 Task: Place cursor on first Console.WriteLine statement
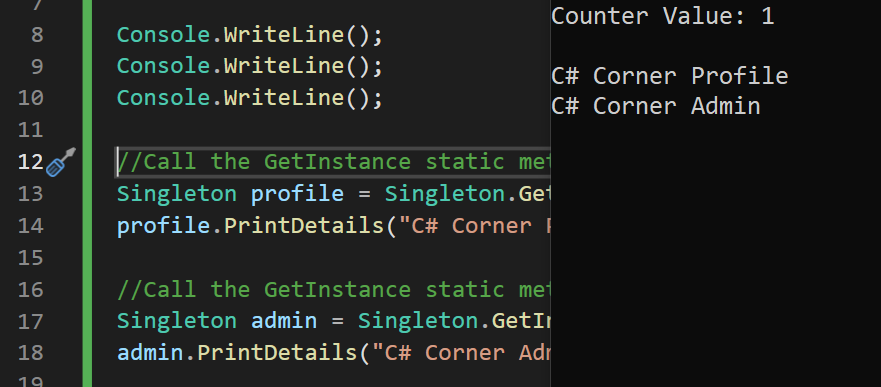point(249,35)
